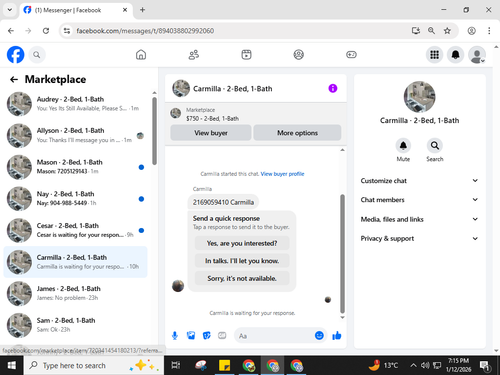Search within the Carmilla conversation
The width and height of the screenshot is (500, 375).
[435, 146]
